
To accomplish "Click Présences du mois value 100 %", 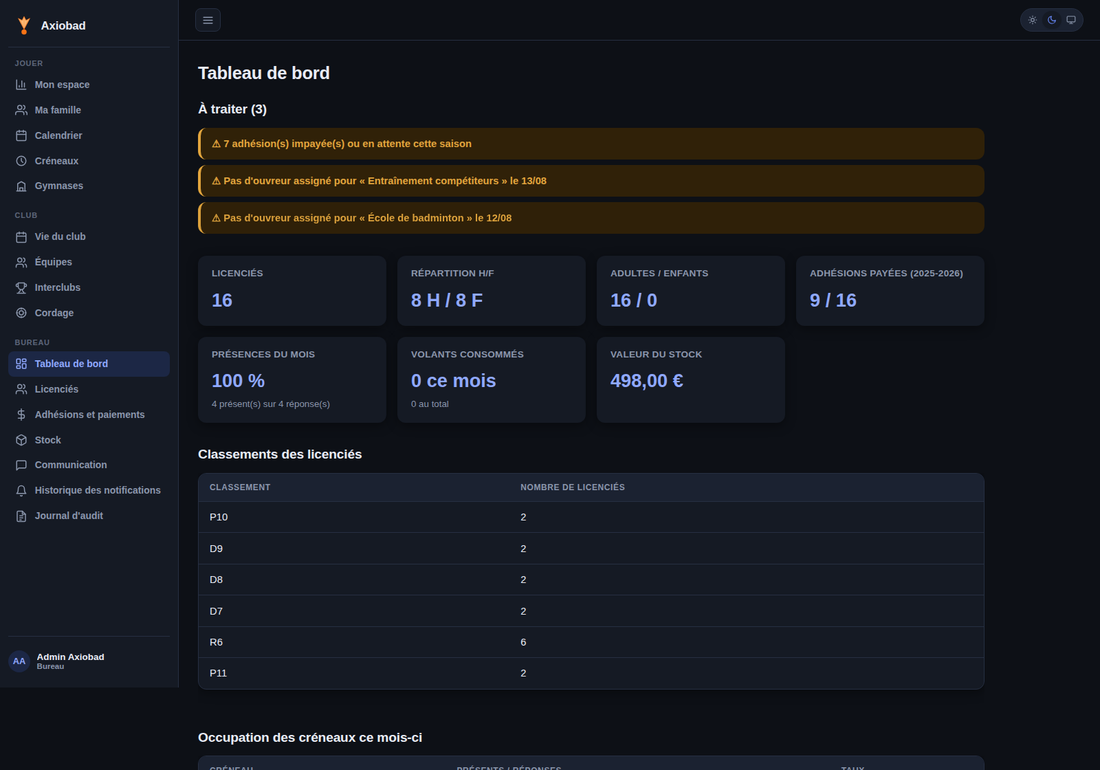I will [x=238, y=381].
